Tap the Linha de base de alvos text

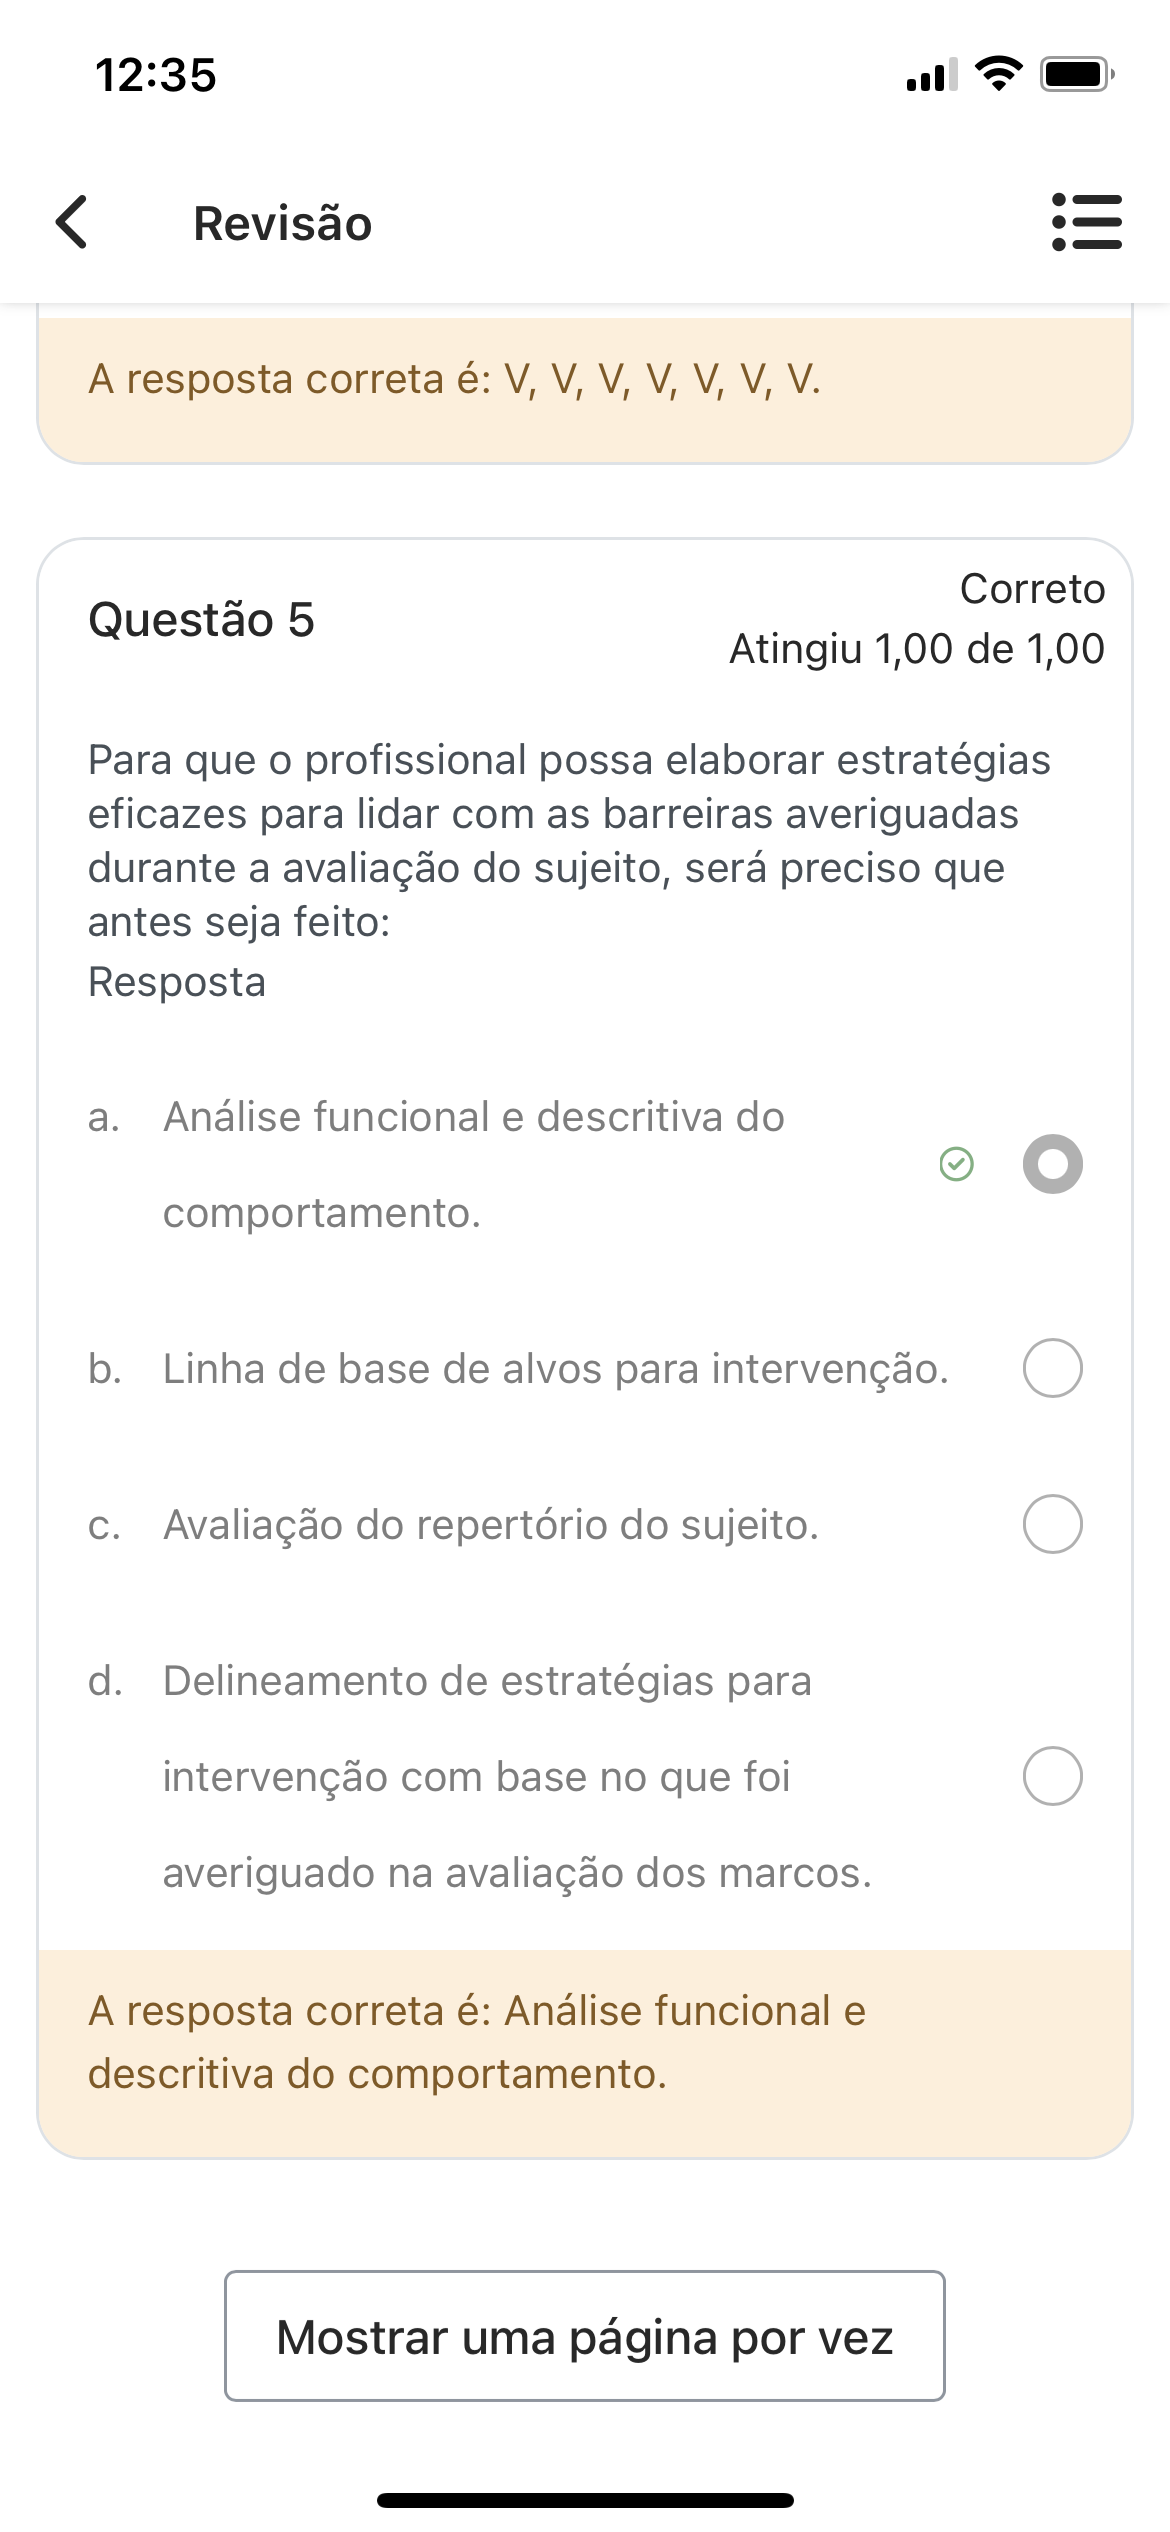pyautogui.click(x=555, y=1369)
